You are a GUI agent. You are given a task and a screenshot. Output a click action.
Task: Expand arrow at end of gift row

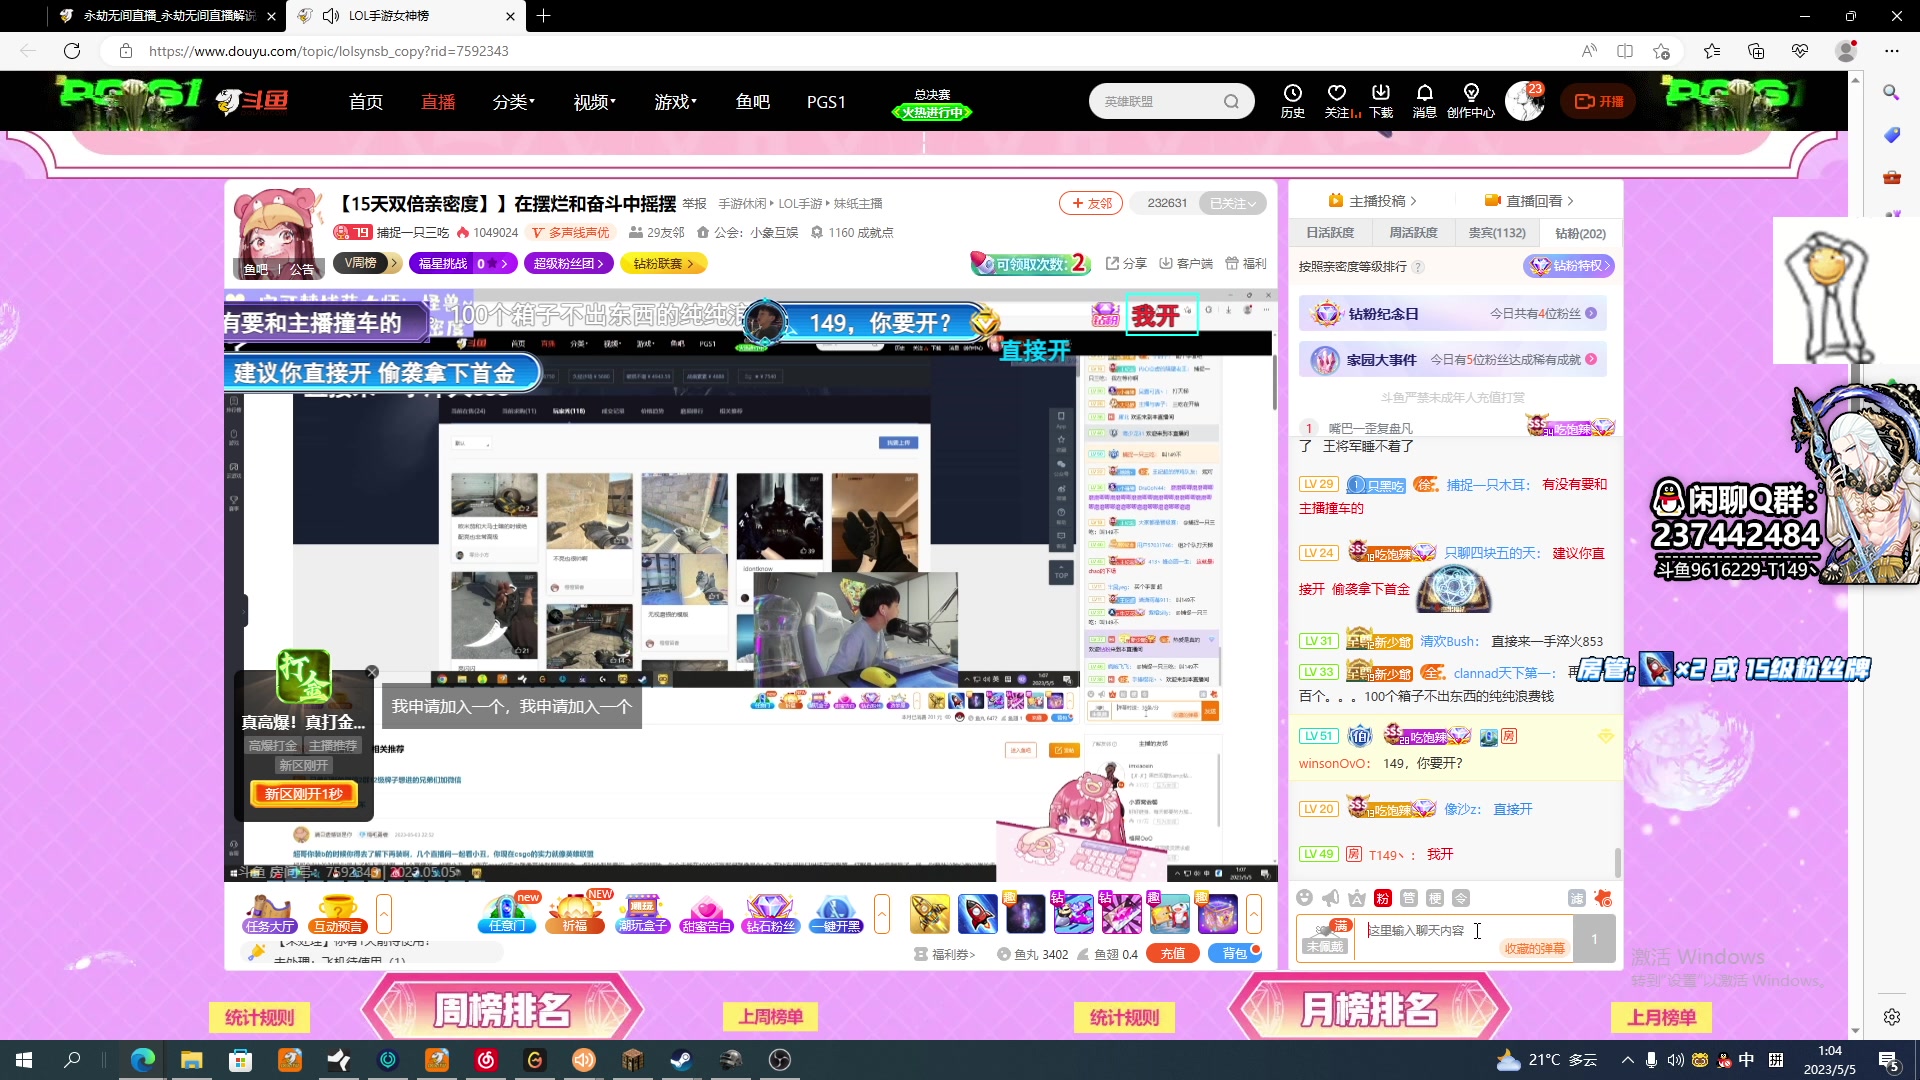[1253, 913]
